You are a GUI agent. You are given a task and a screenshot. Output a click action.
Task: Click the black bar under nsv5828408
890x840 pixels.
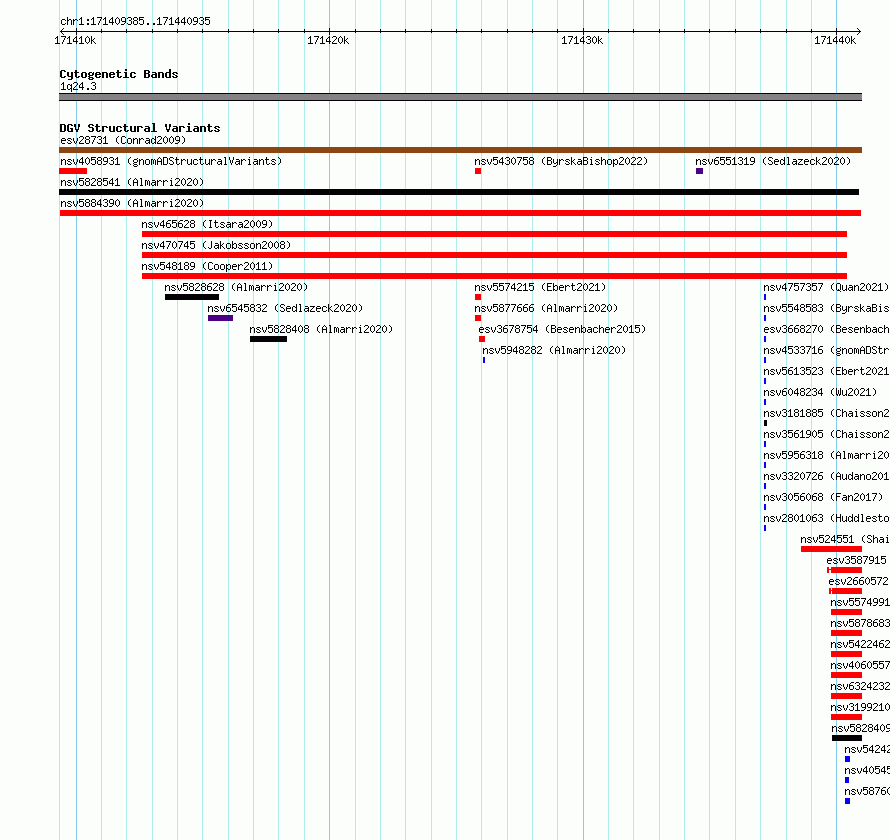click(x=268, y=339)
